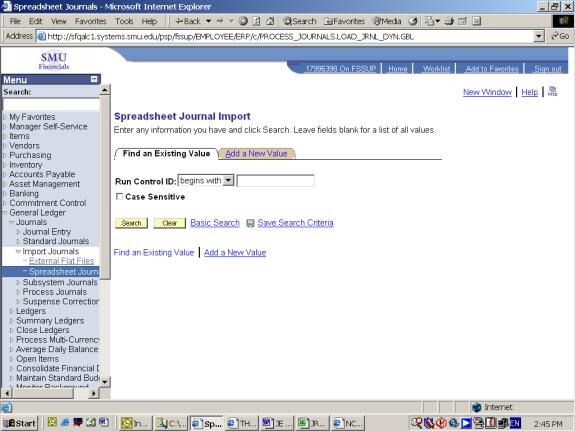The image size is (575, 432).
Task: Switch to Add a New Value tab
Action: coord(256,154)
